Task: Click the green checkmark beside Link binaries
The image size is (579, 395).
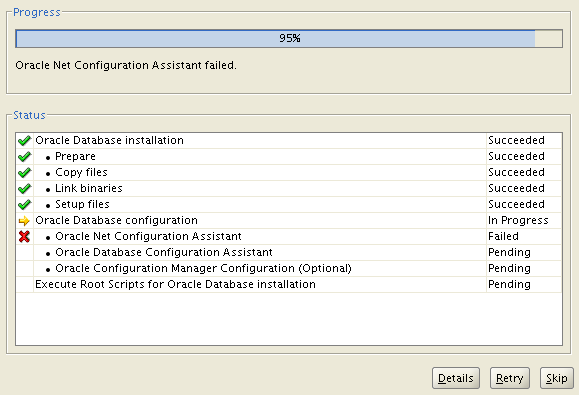Action: point(24,189)
